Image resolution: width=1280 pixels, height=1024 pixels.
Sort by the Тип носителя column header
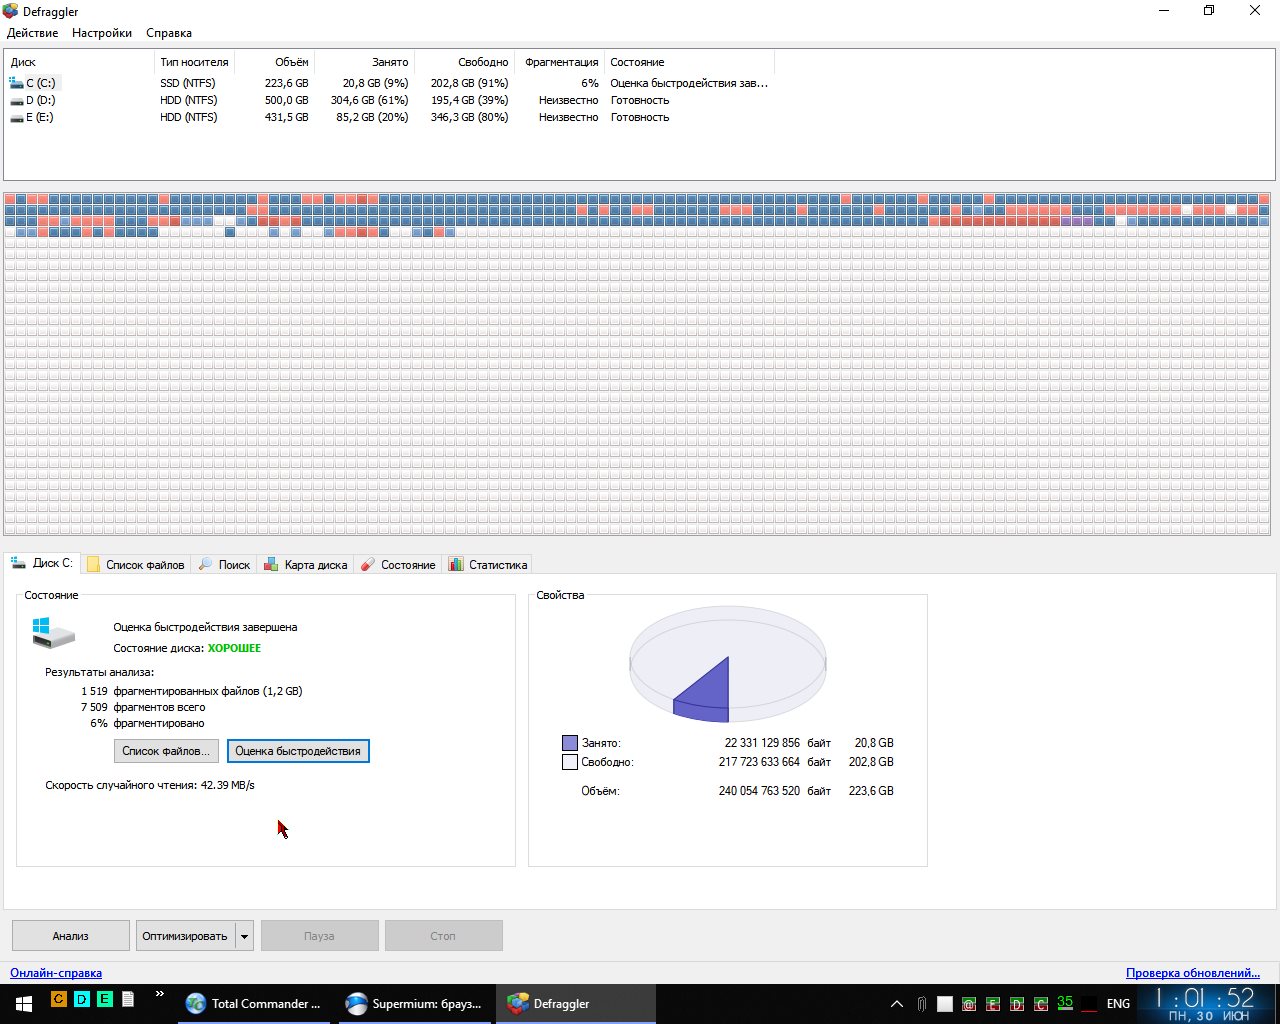(x=194, y=62)
